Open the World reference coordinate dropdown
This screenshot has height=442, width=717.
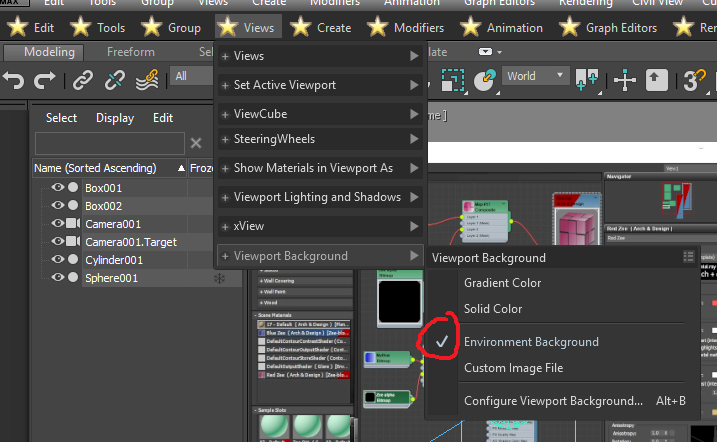point(535,76)
